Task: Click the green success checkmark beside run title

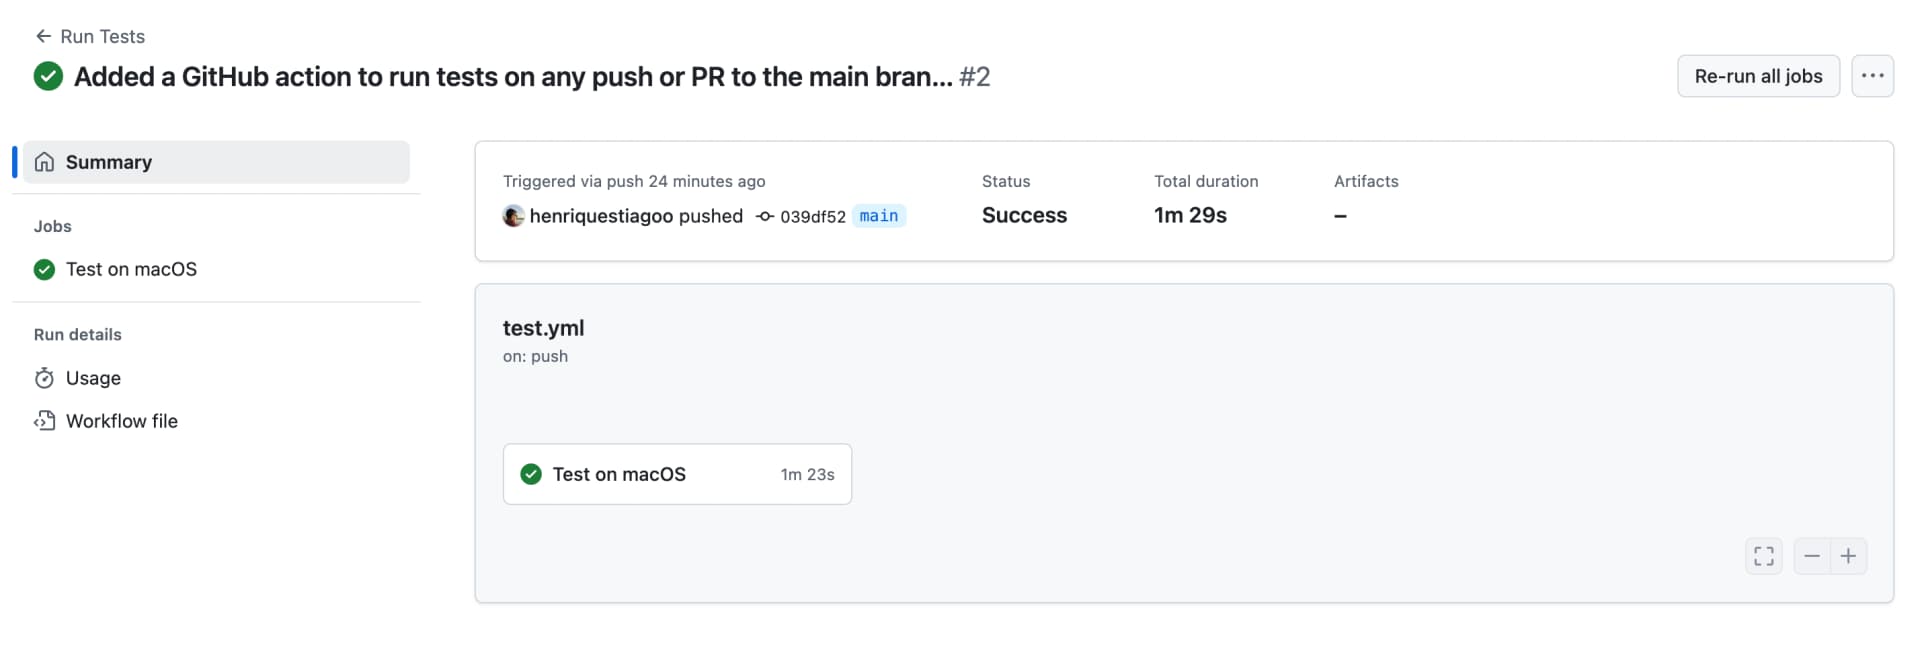Action: [48, 76]
